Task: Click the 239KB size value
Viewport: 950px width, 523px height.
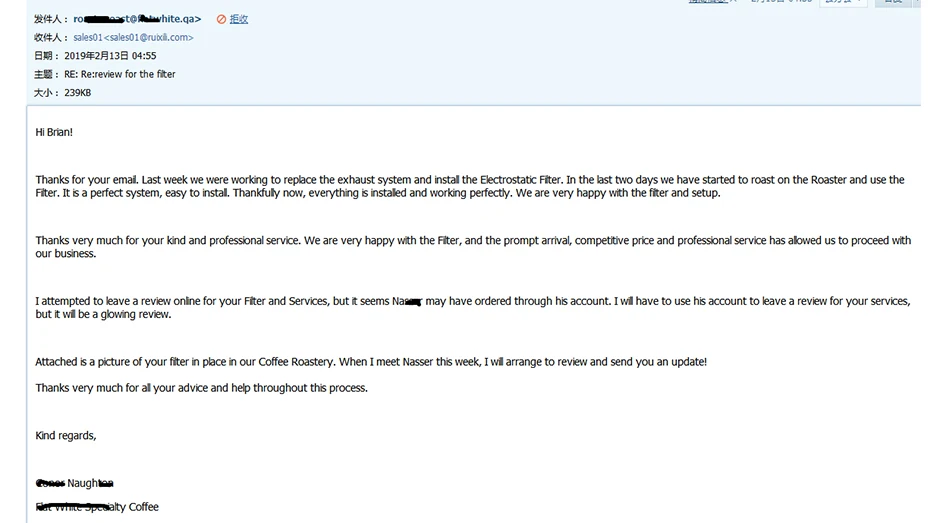Action: (x=78, y=93)
